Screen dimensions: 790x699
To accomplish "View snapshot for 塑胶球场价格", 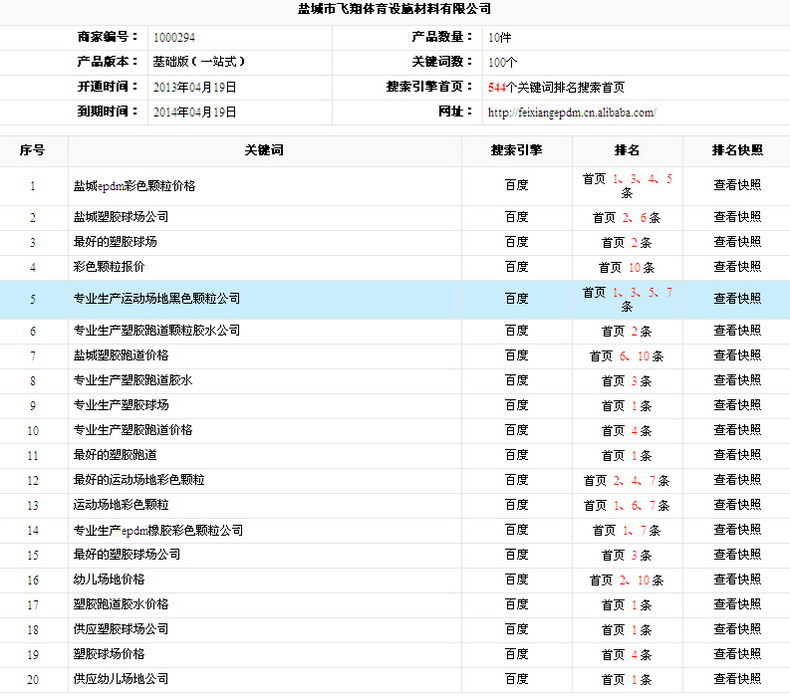I will [x=737, y=654].
